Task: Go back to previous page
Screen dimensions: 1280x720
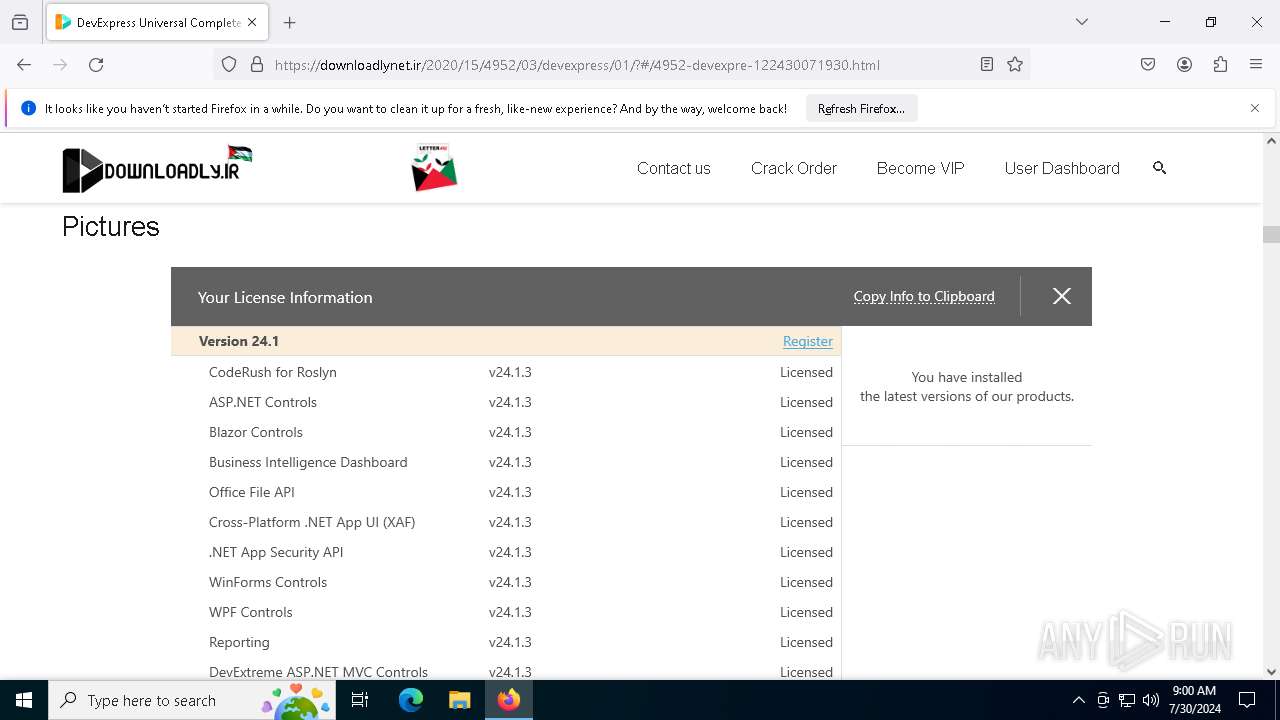Action: coord(24,65)
